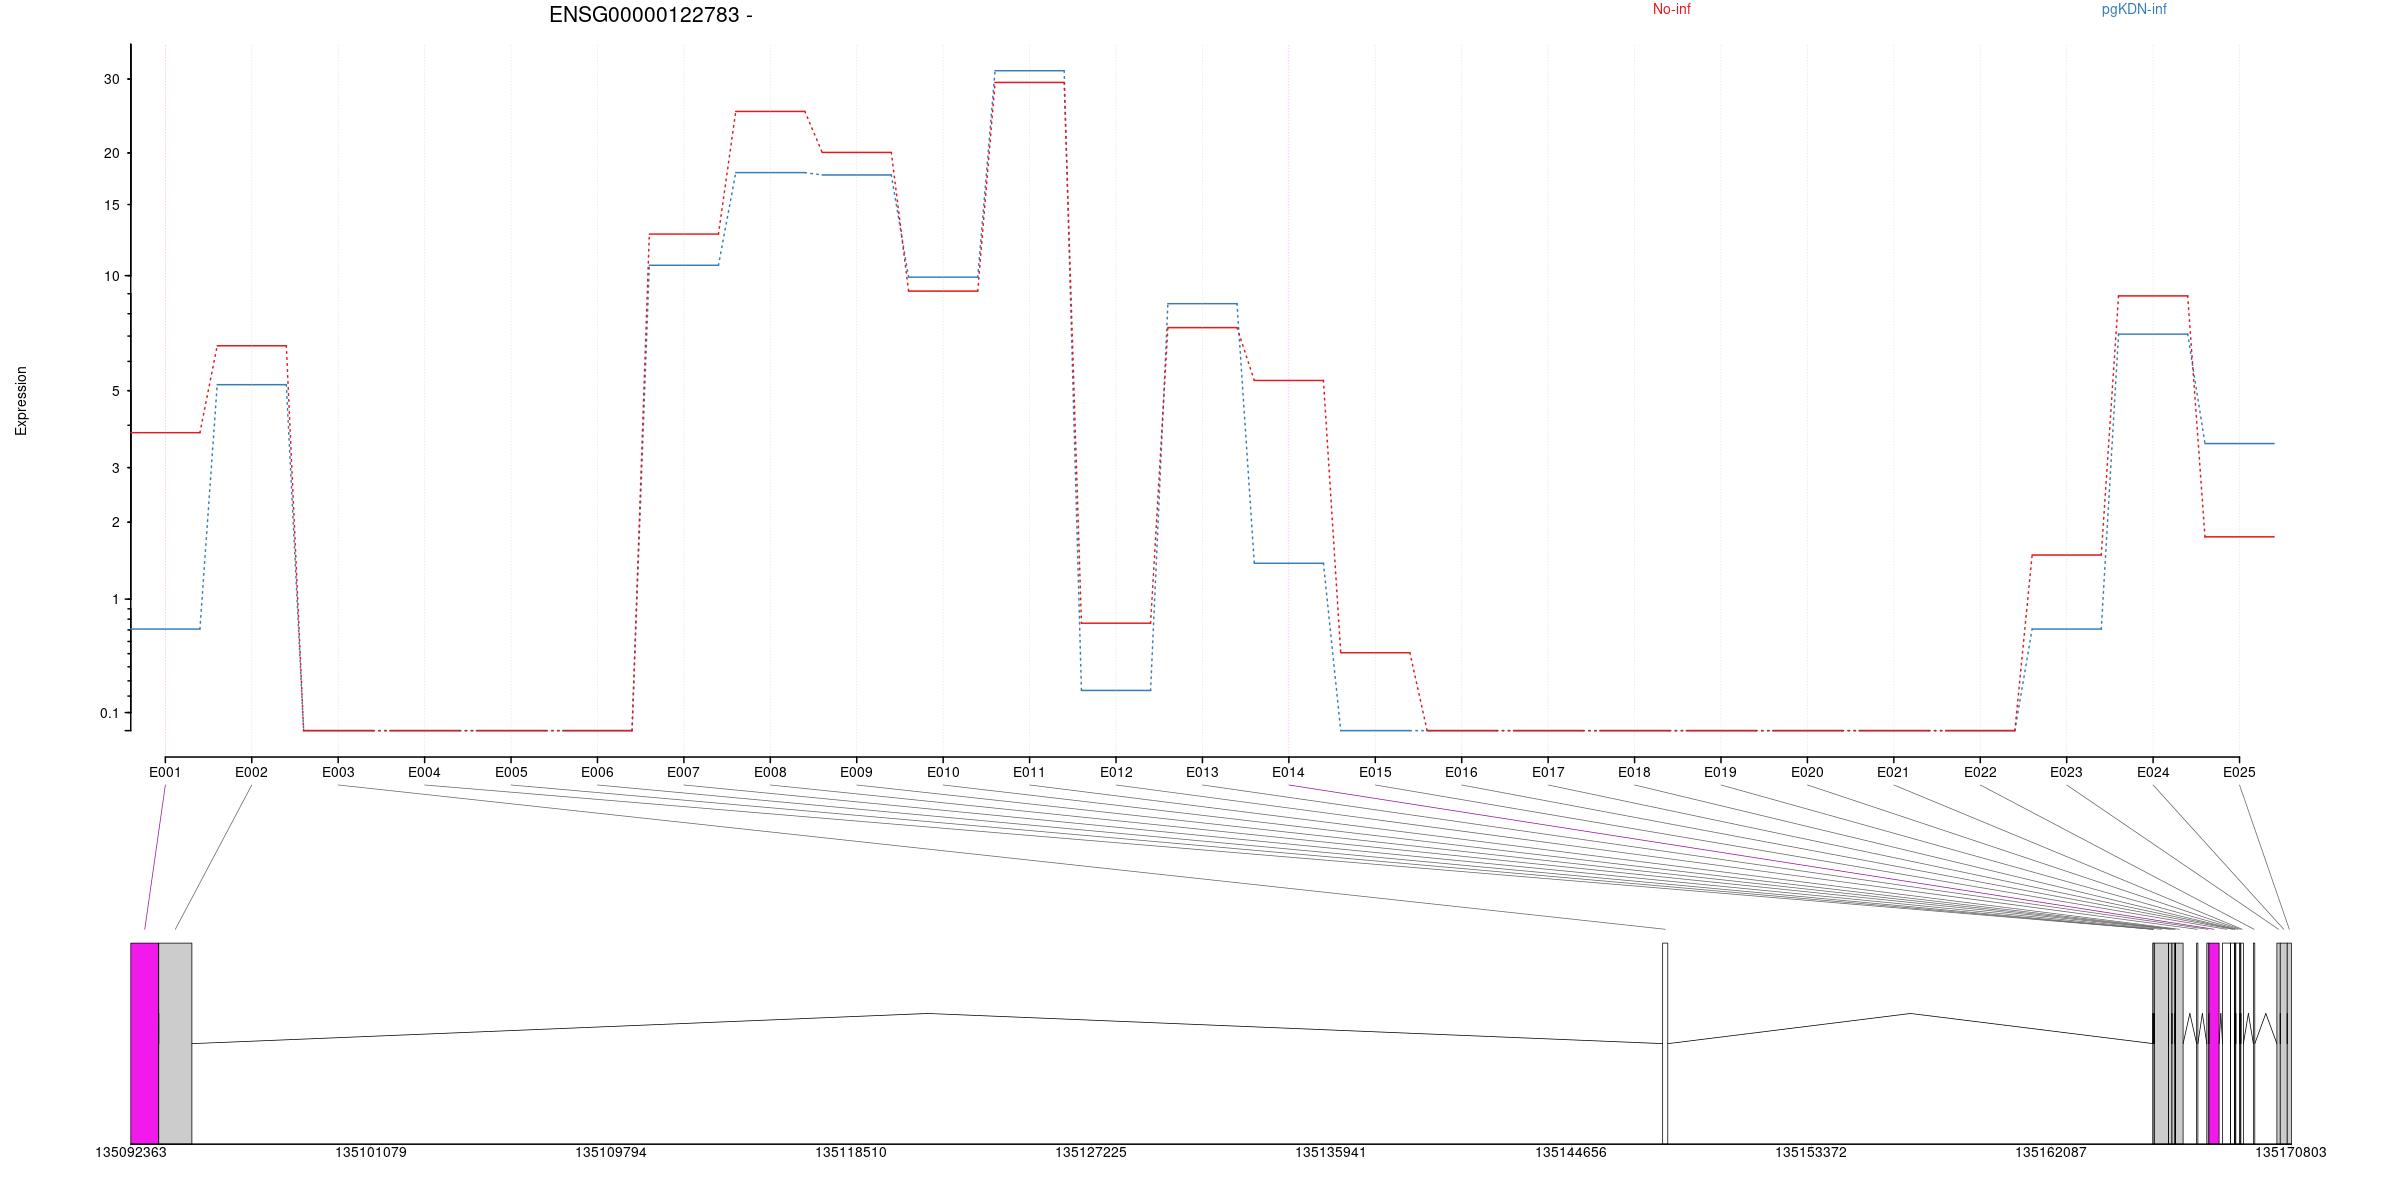This screenshot has width=2400, height=1200.
Task: Click exon label E025
Action: [x=2239, y=772]
